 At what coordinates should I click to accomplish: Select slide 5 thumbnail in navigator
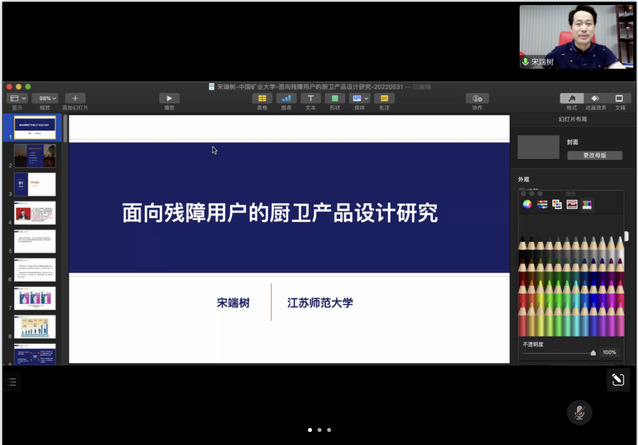[35, 241]
